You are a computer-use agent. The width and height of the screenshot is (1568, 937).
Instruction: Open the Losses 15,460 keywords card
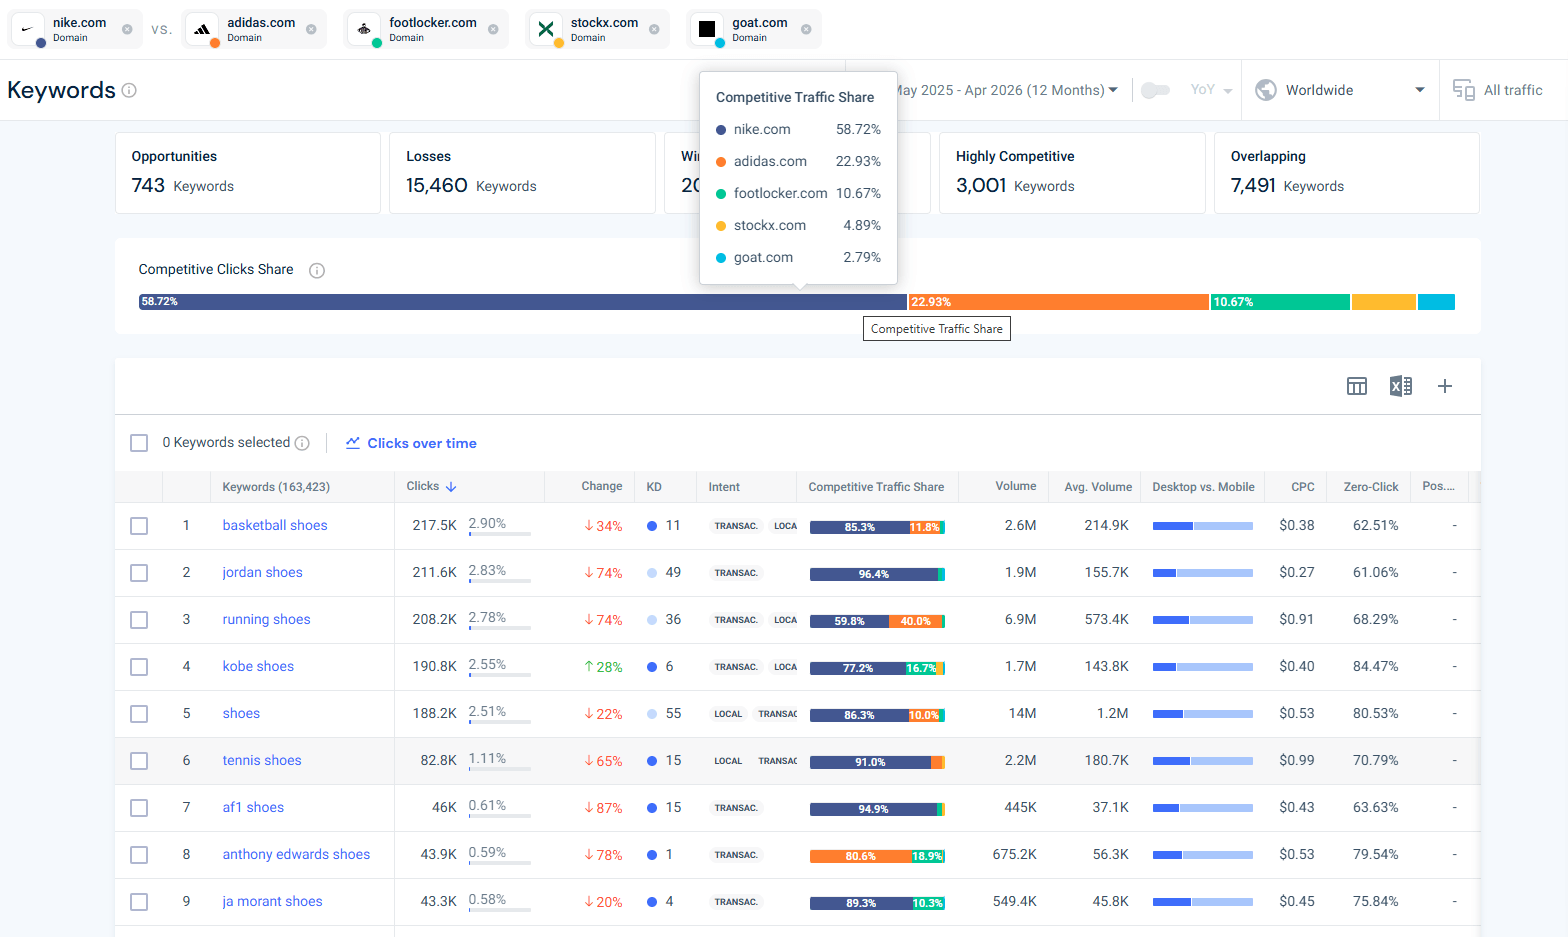point(522,173)
